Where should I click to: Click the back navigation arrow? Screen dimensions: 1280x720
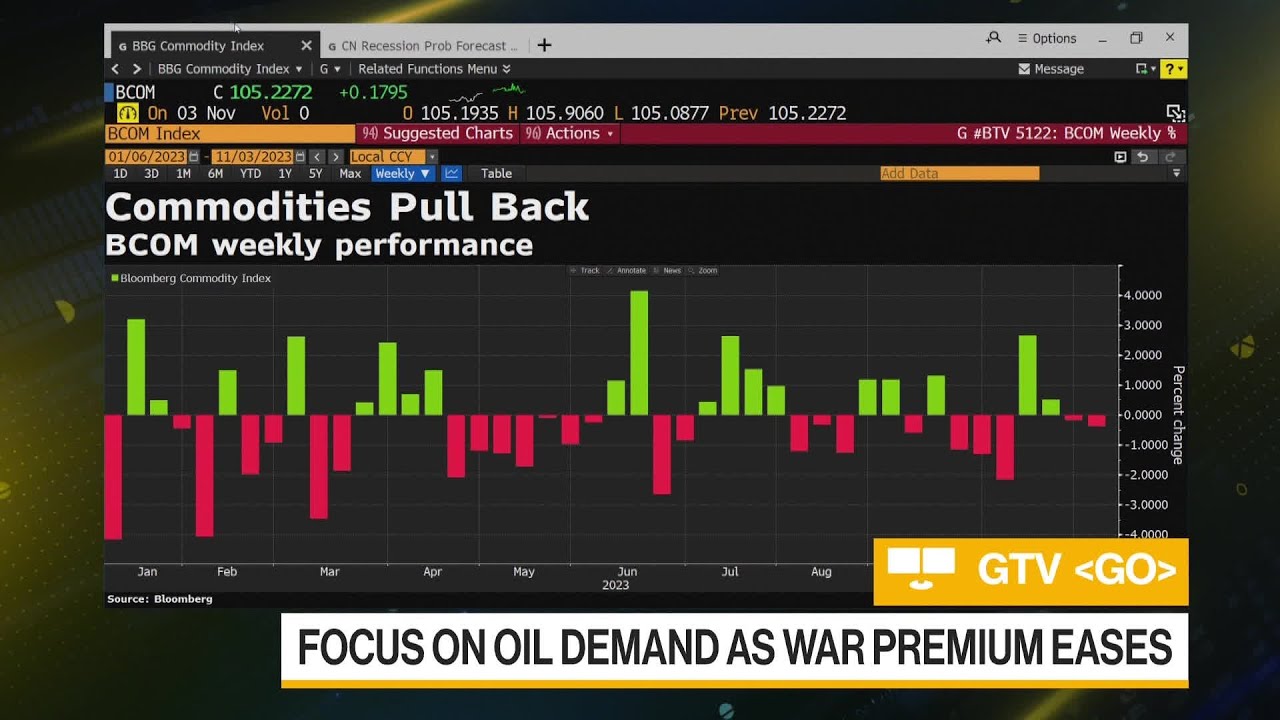tap(115, 69)
